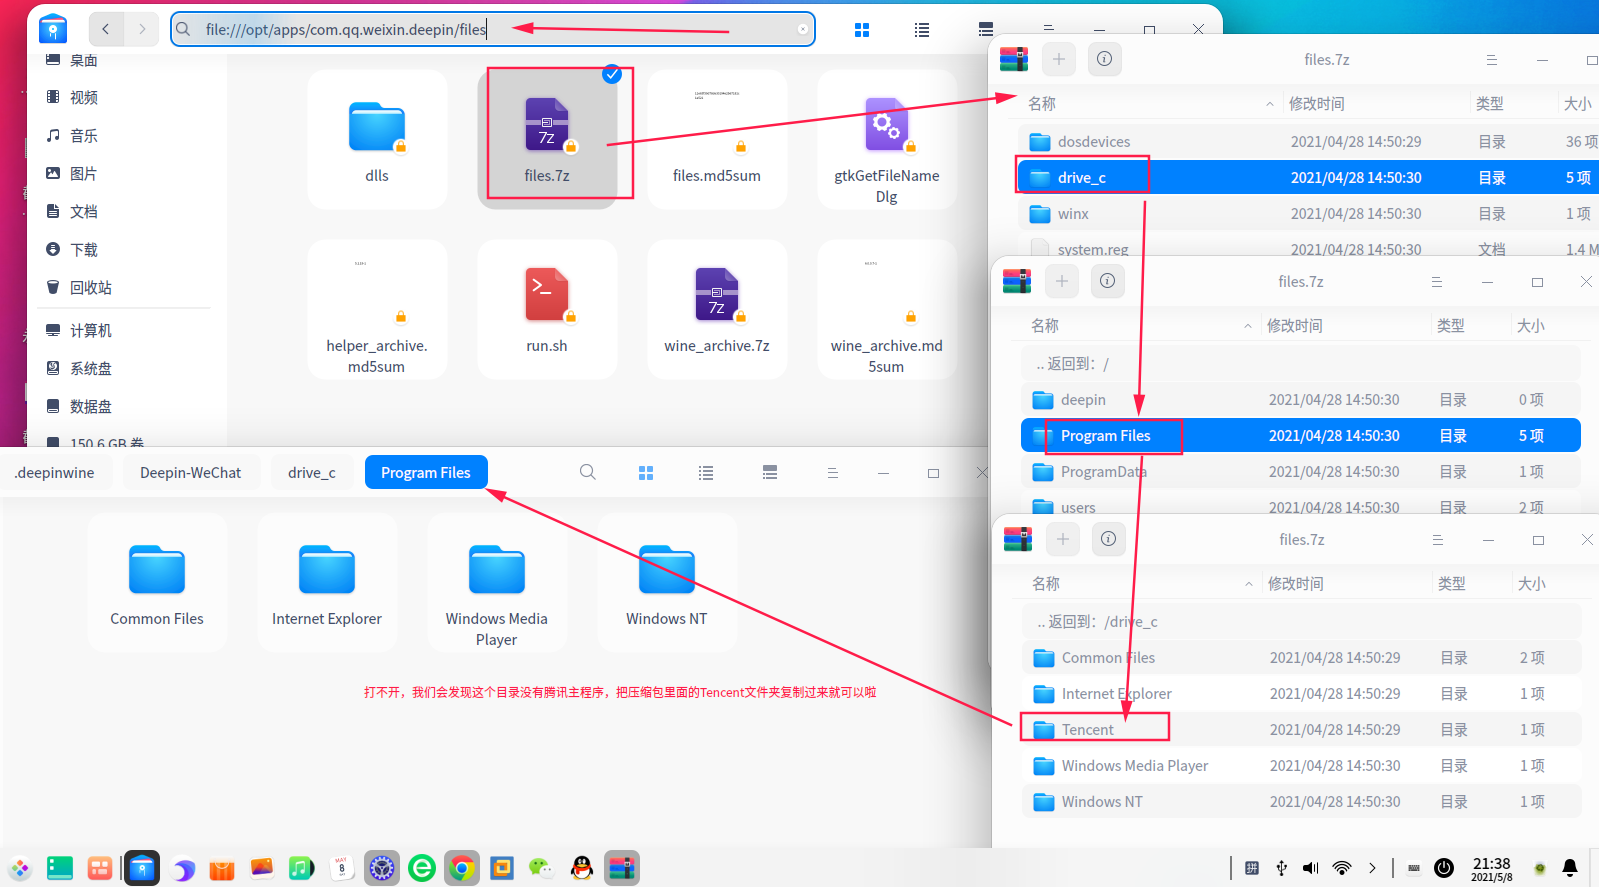Click 返回到: /drive_c to go up
Image resolution: width=1599 pixels, height=887 pixels.
tap(1302, 621)
